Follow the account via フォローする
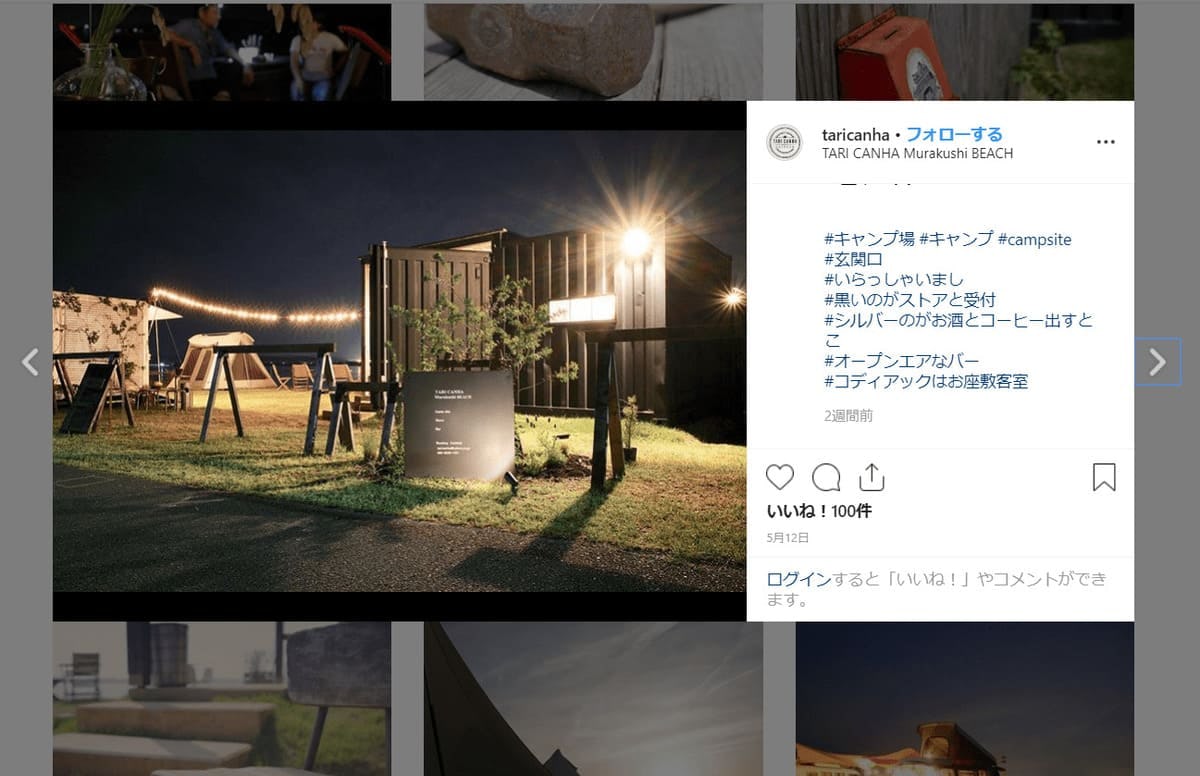This screenshot has width=1200, height=776. 954,134
